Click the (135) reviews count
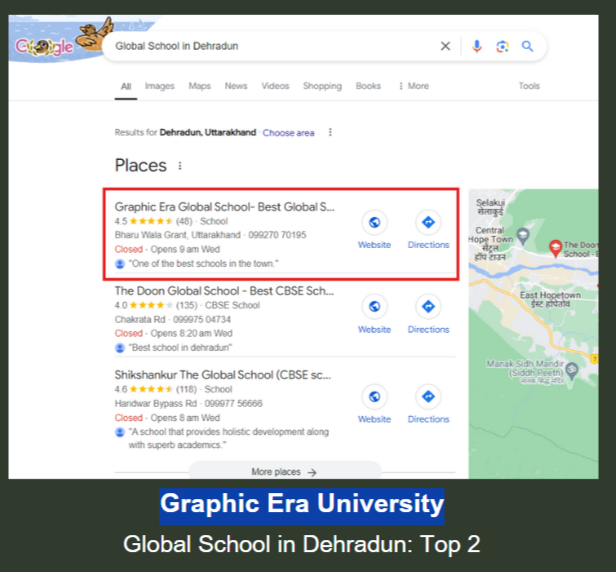616x572 pixels. pos(186,305)
